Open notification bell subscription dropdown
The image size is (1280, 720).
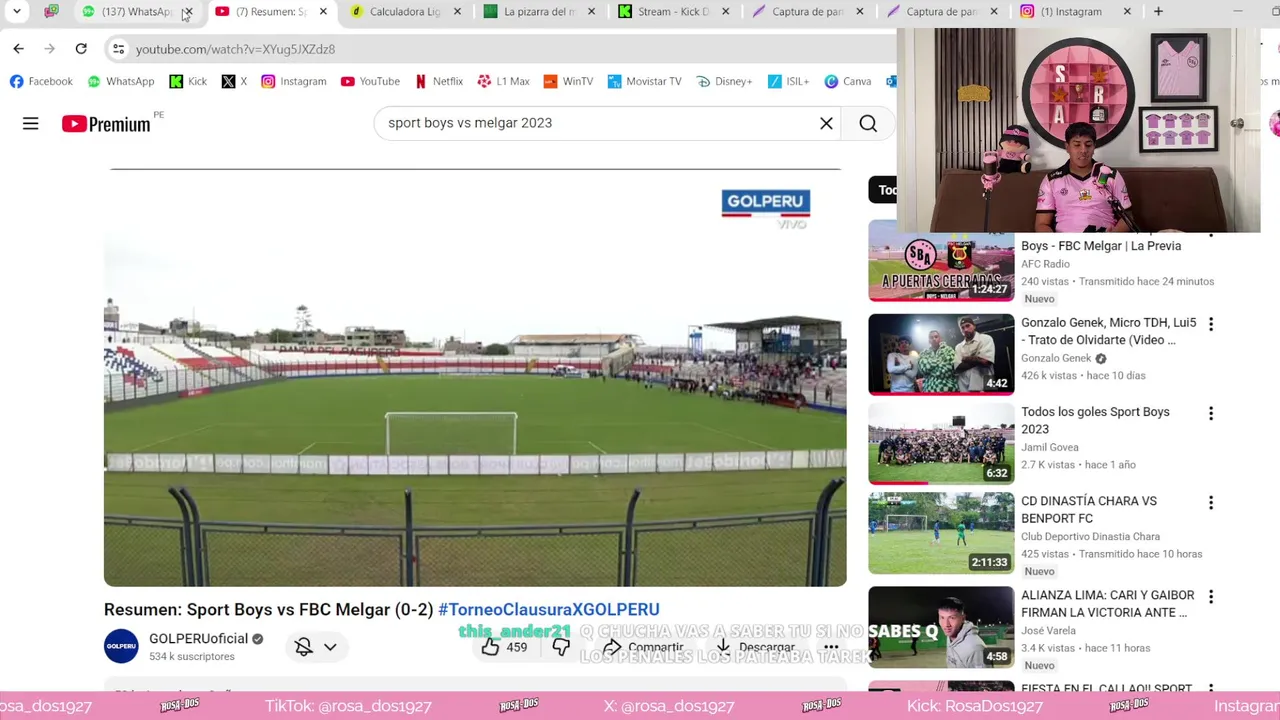click(316, 647)
